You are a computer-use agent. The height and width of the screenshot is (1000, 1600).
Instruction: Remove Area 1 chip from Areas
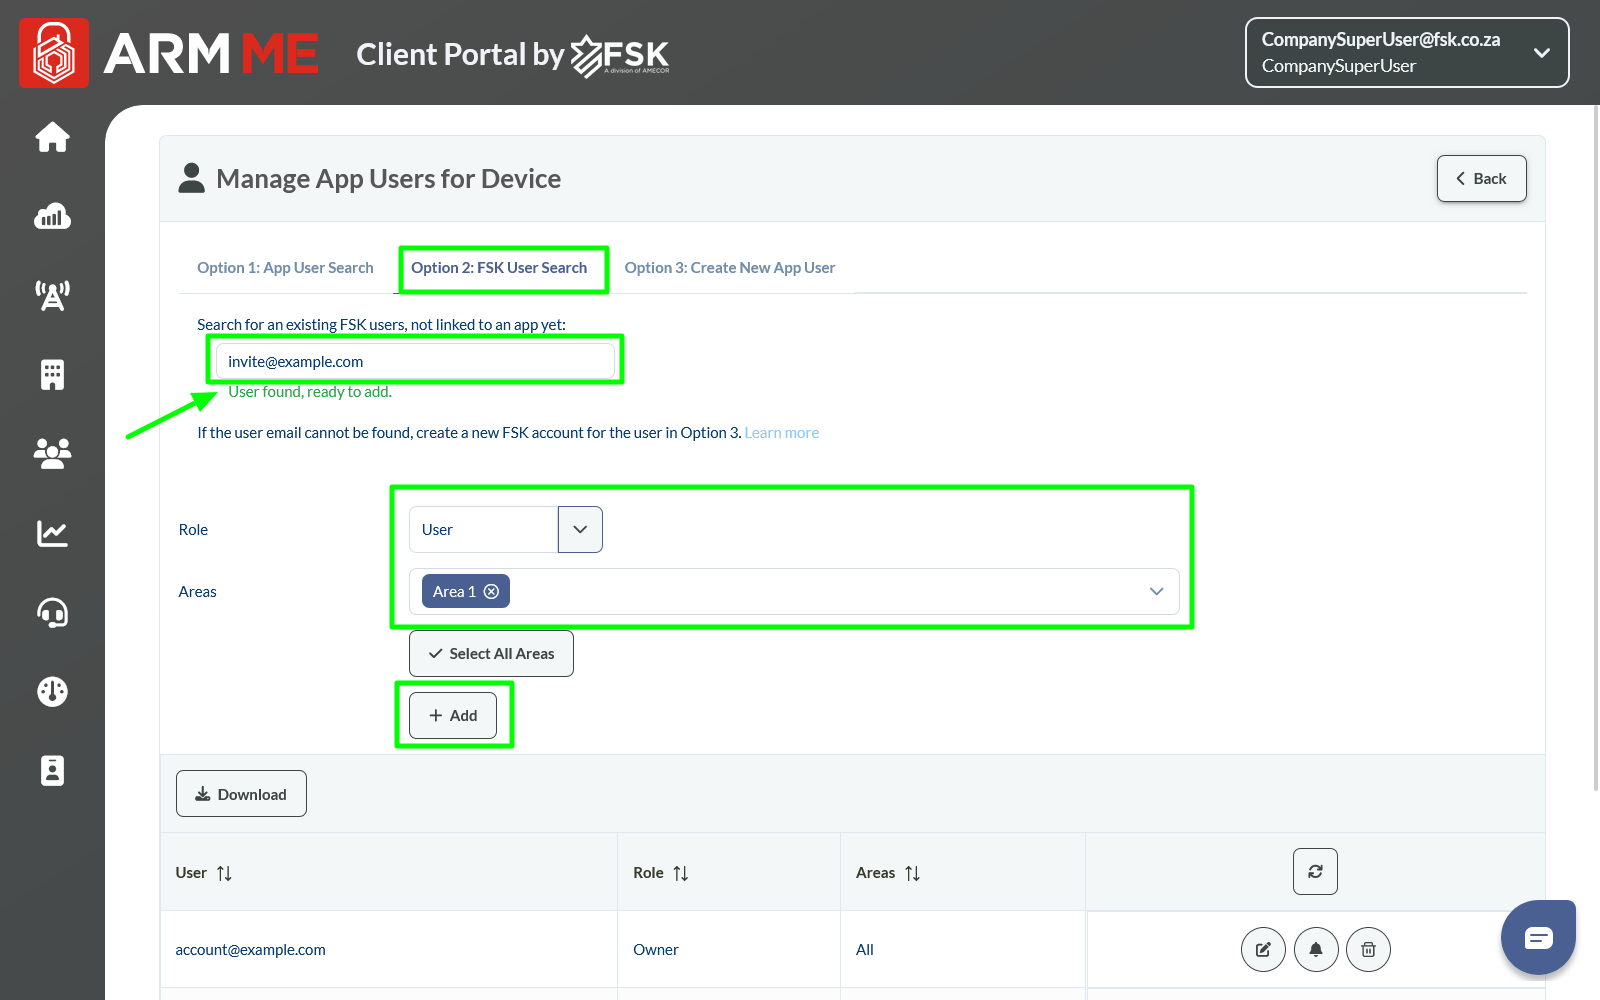[x=492, y=592]
